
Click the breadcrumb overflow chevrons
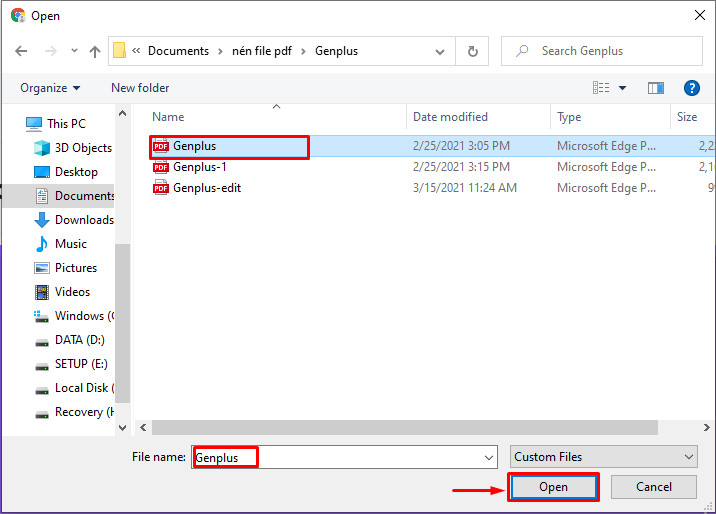click(136, 51)
